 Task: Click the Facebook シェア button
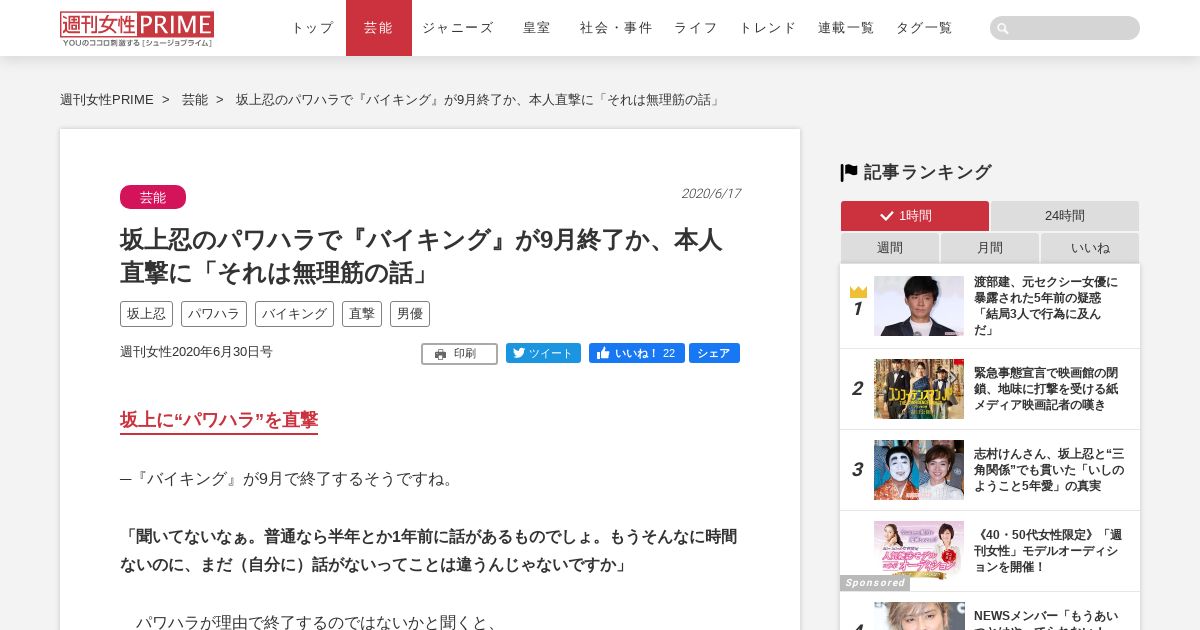pyautogui.click(x=714, y=353)
